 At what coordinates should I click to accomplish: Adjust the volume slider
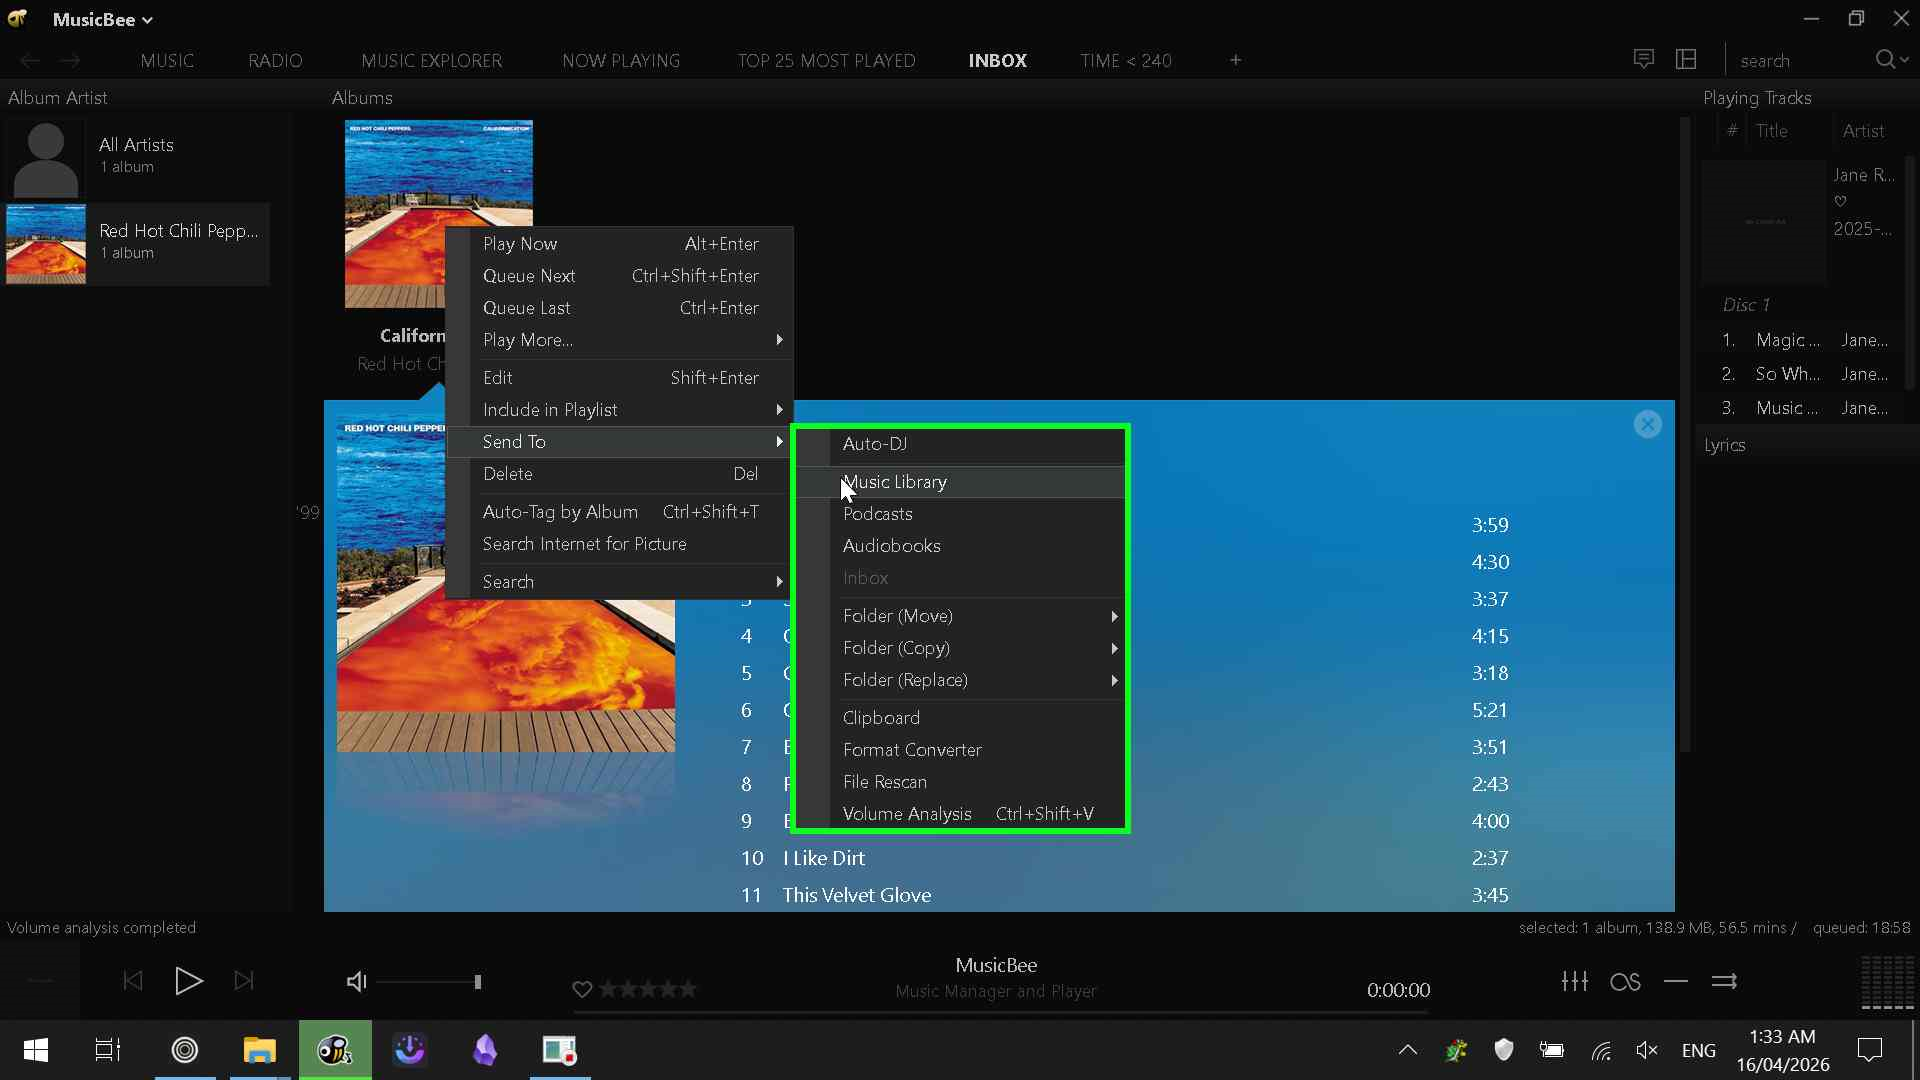430,982
